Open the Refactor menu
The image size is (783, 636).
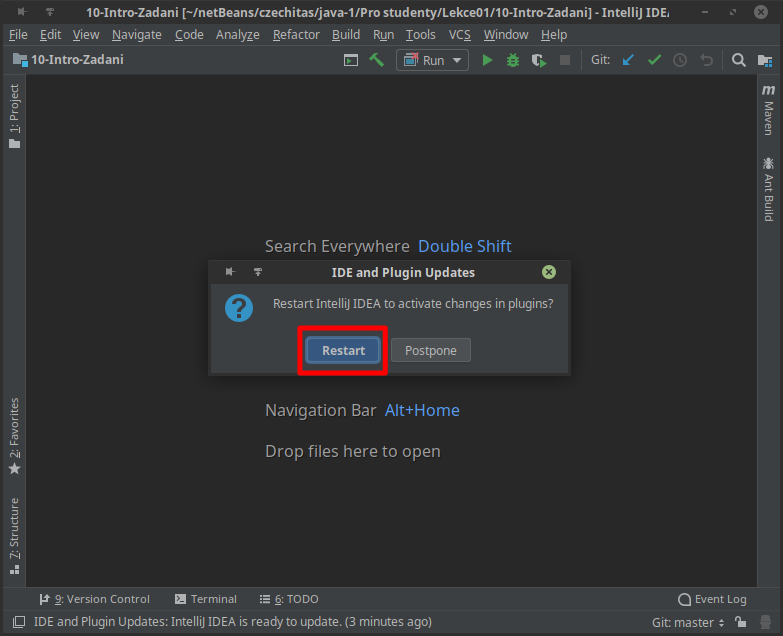click(296, 34)
